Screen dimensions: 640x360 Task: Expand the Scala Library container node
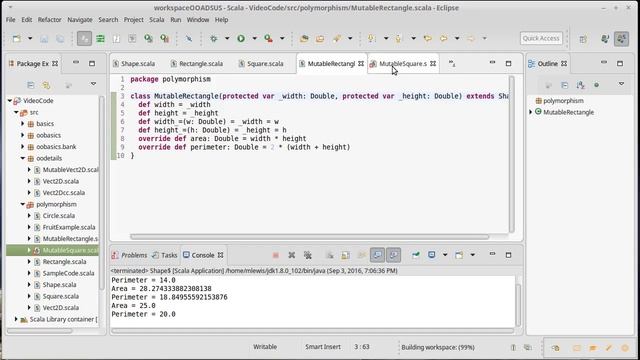(16, 319)
